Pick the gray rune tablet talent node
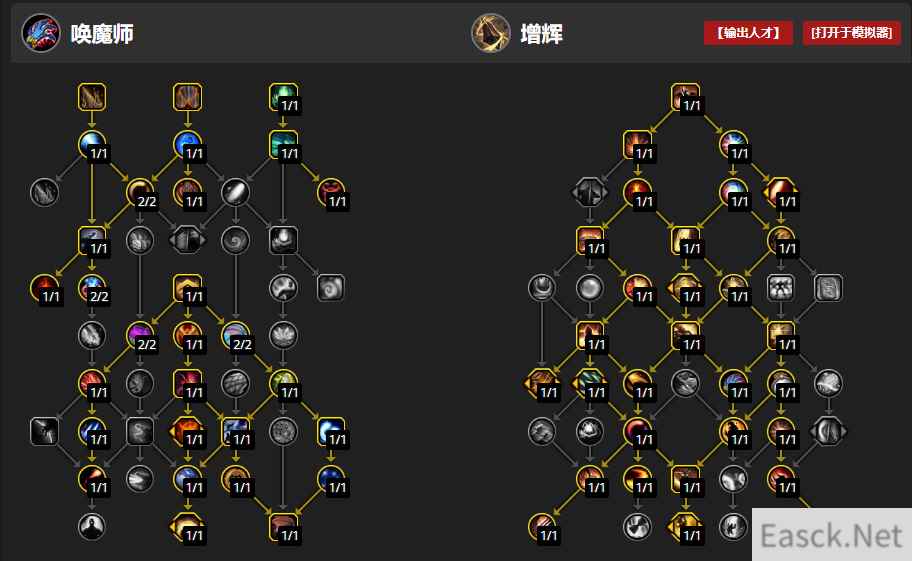 point(828,288)
